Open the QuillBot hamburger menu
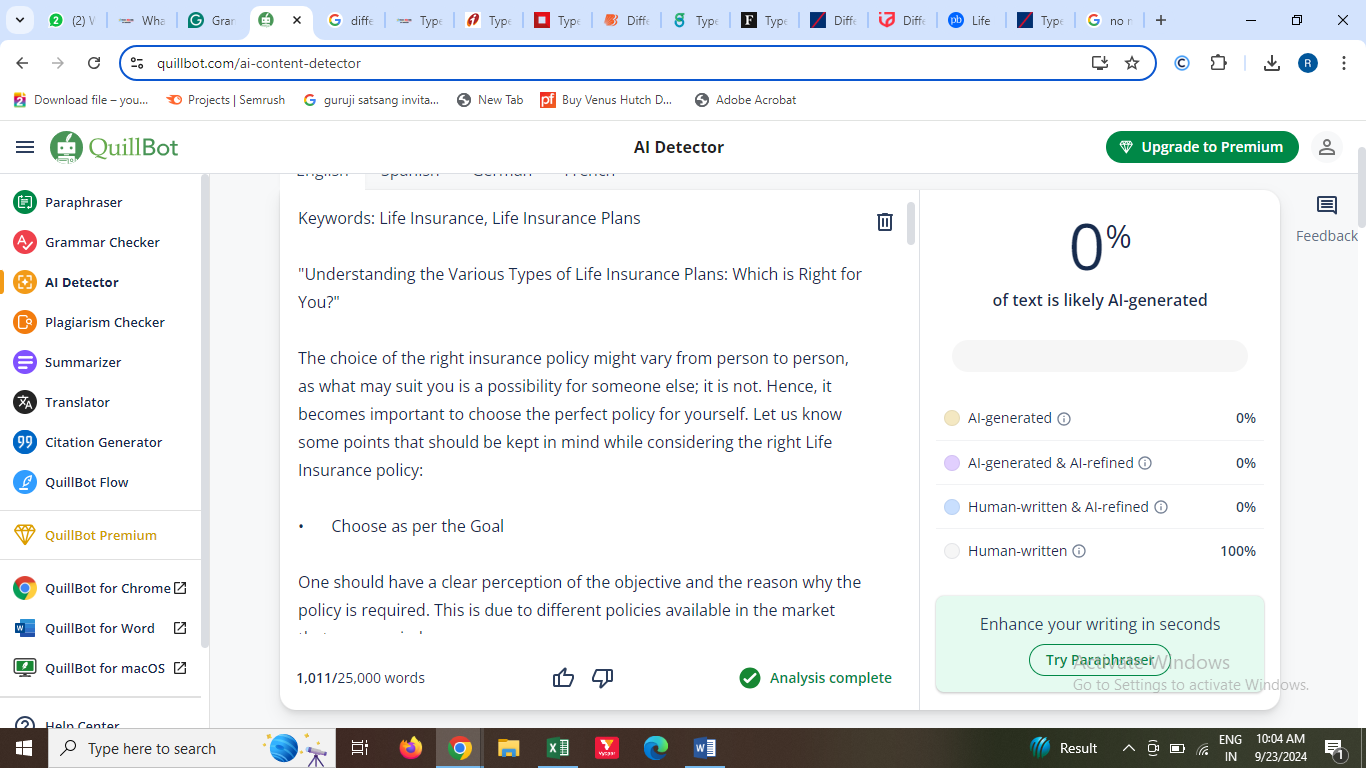This screenshot has width=1366, height=768. point(25,147)
